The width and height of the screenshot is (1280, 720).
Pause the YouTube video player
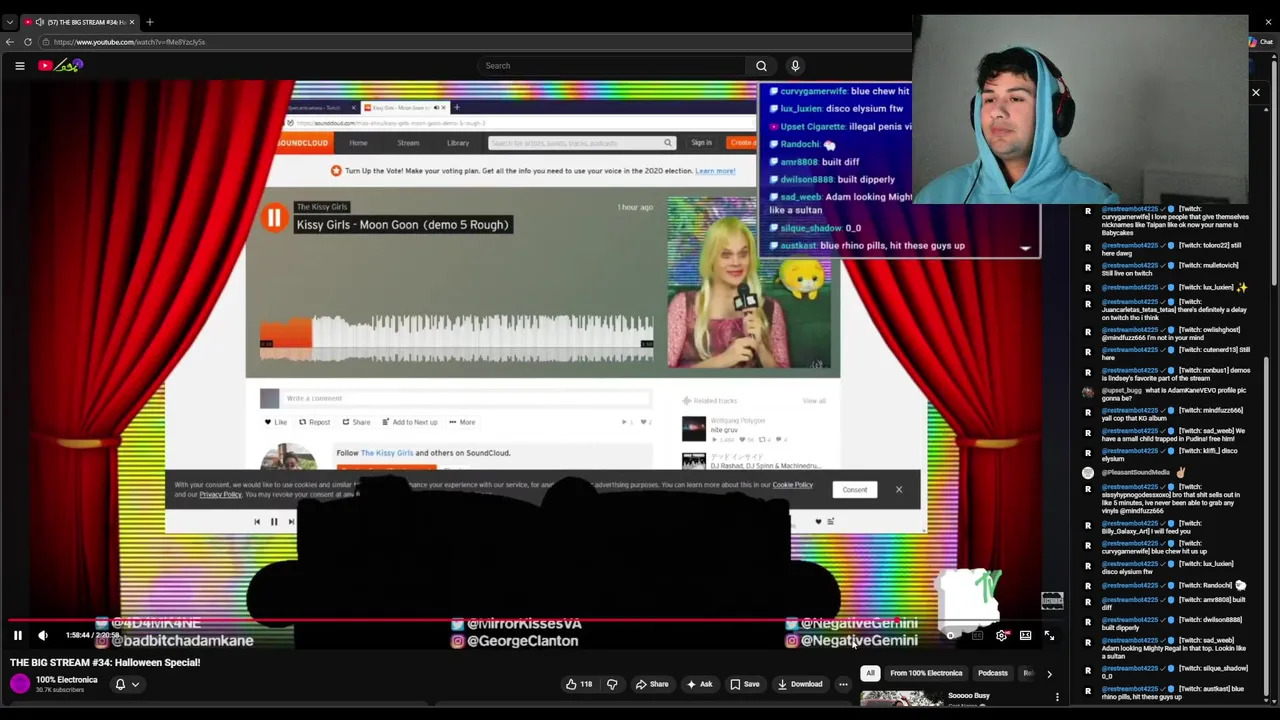17,635
